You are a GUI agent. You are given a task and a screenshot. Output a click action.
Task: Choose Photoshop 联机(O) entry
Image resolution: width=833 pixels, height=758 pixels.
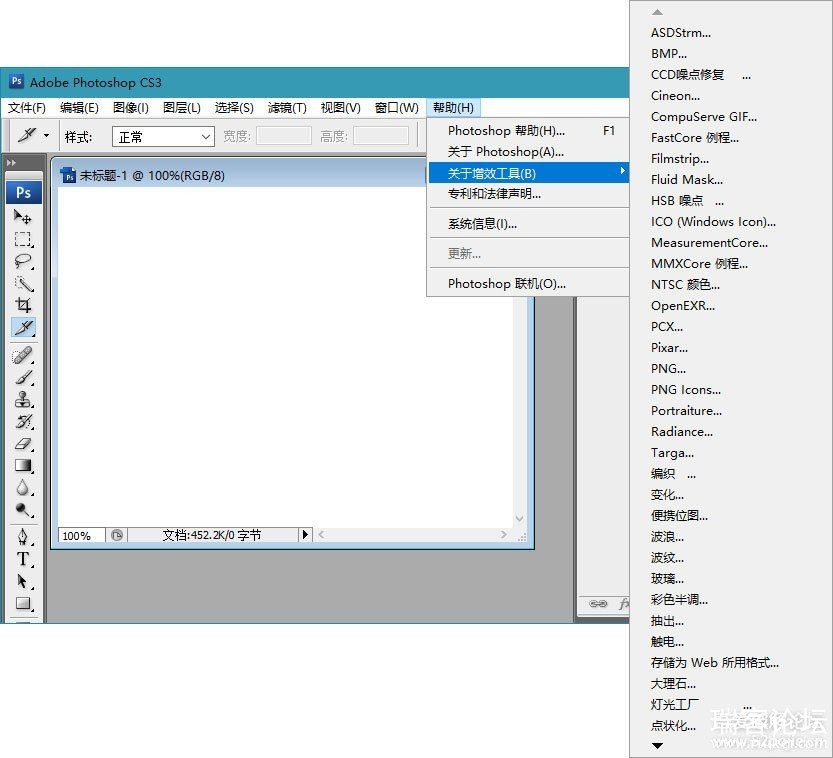pyautogui.click(x=528, y=284)
